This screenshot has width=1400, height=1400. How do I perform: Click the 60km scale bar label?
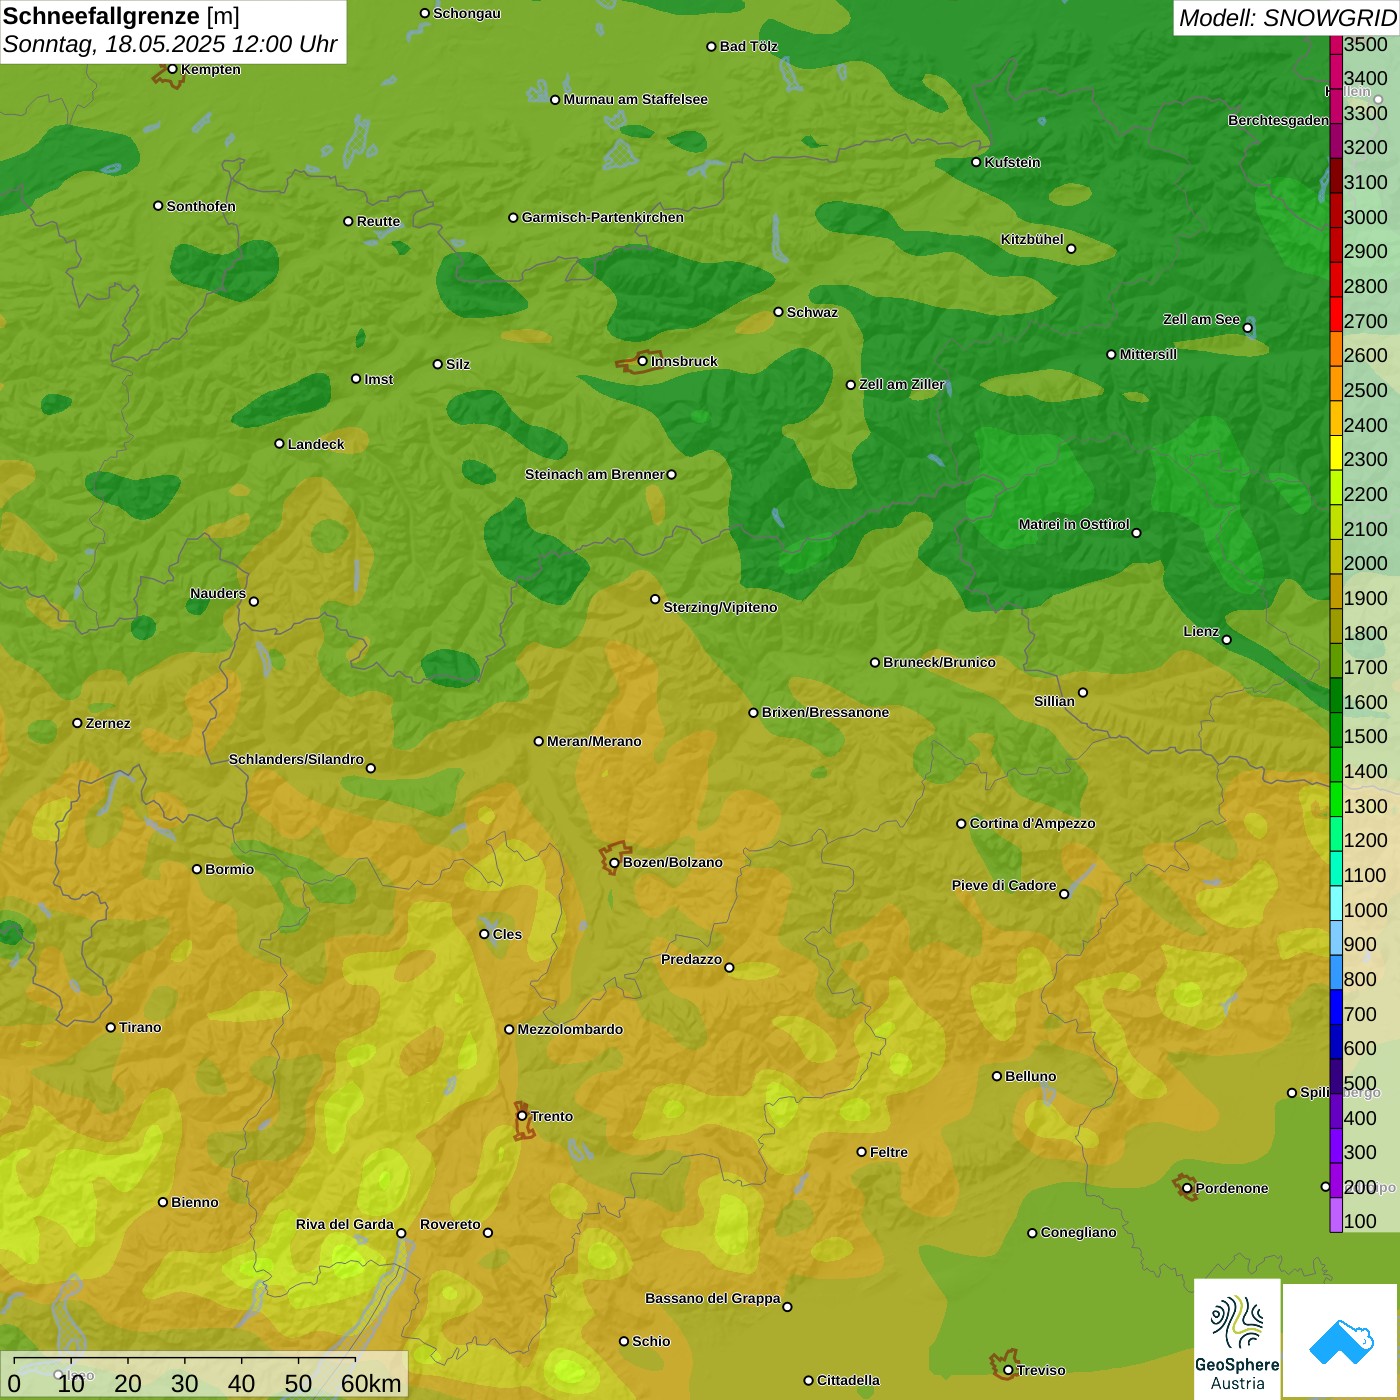371,1383
